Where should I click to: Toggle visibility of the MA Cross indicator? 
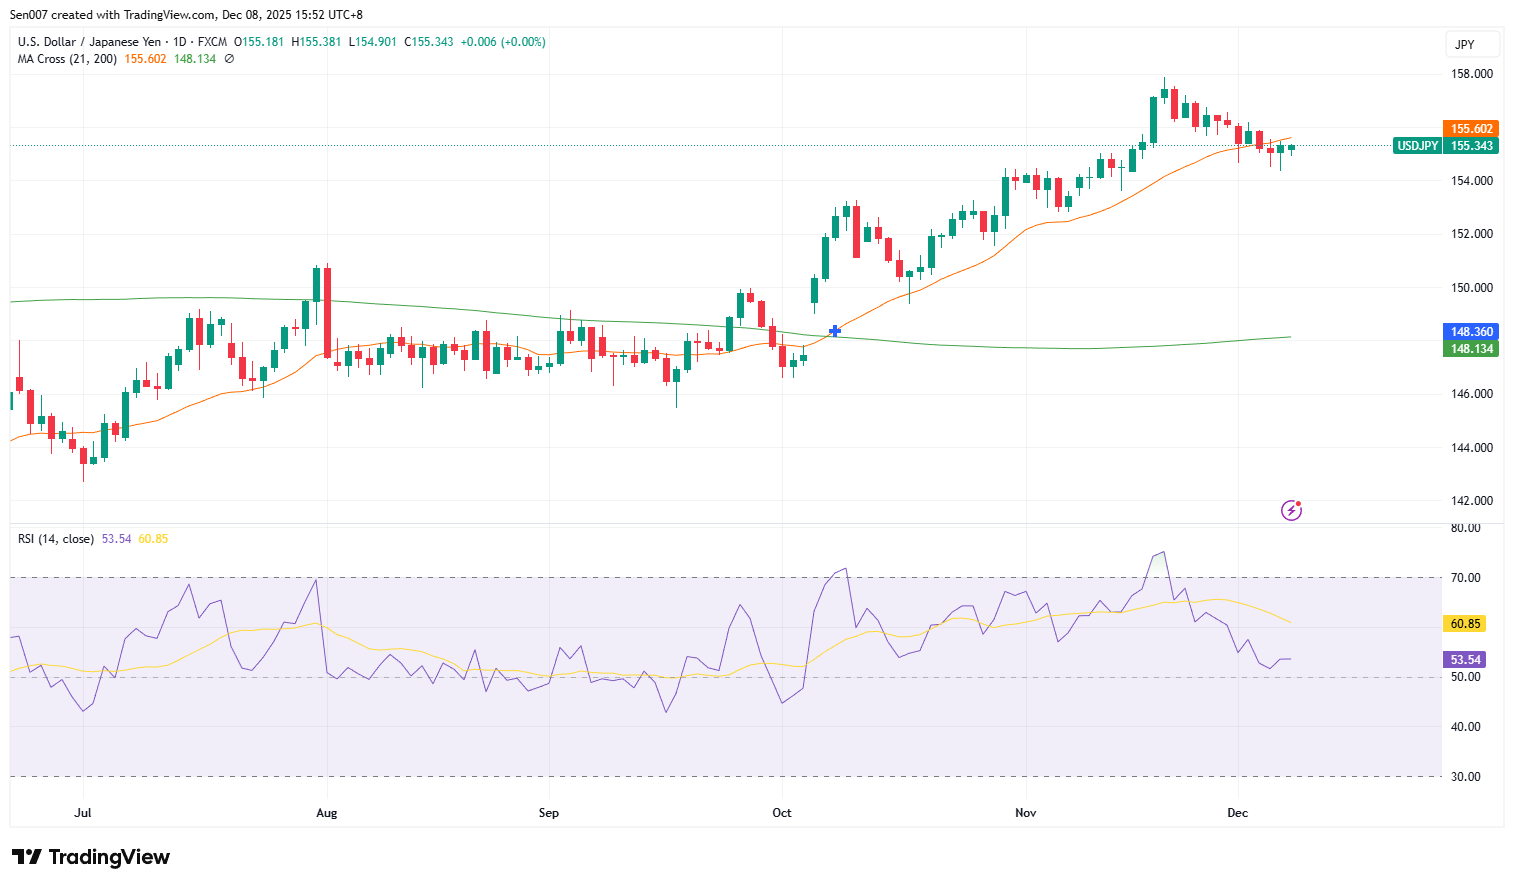tap(227, 59)
